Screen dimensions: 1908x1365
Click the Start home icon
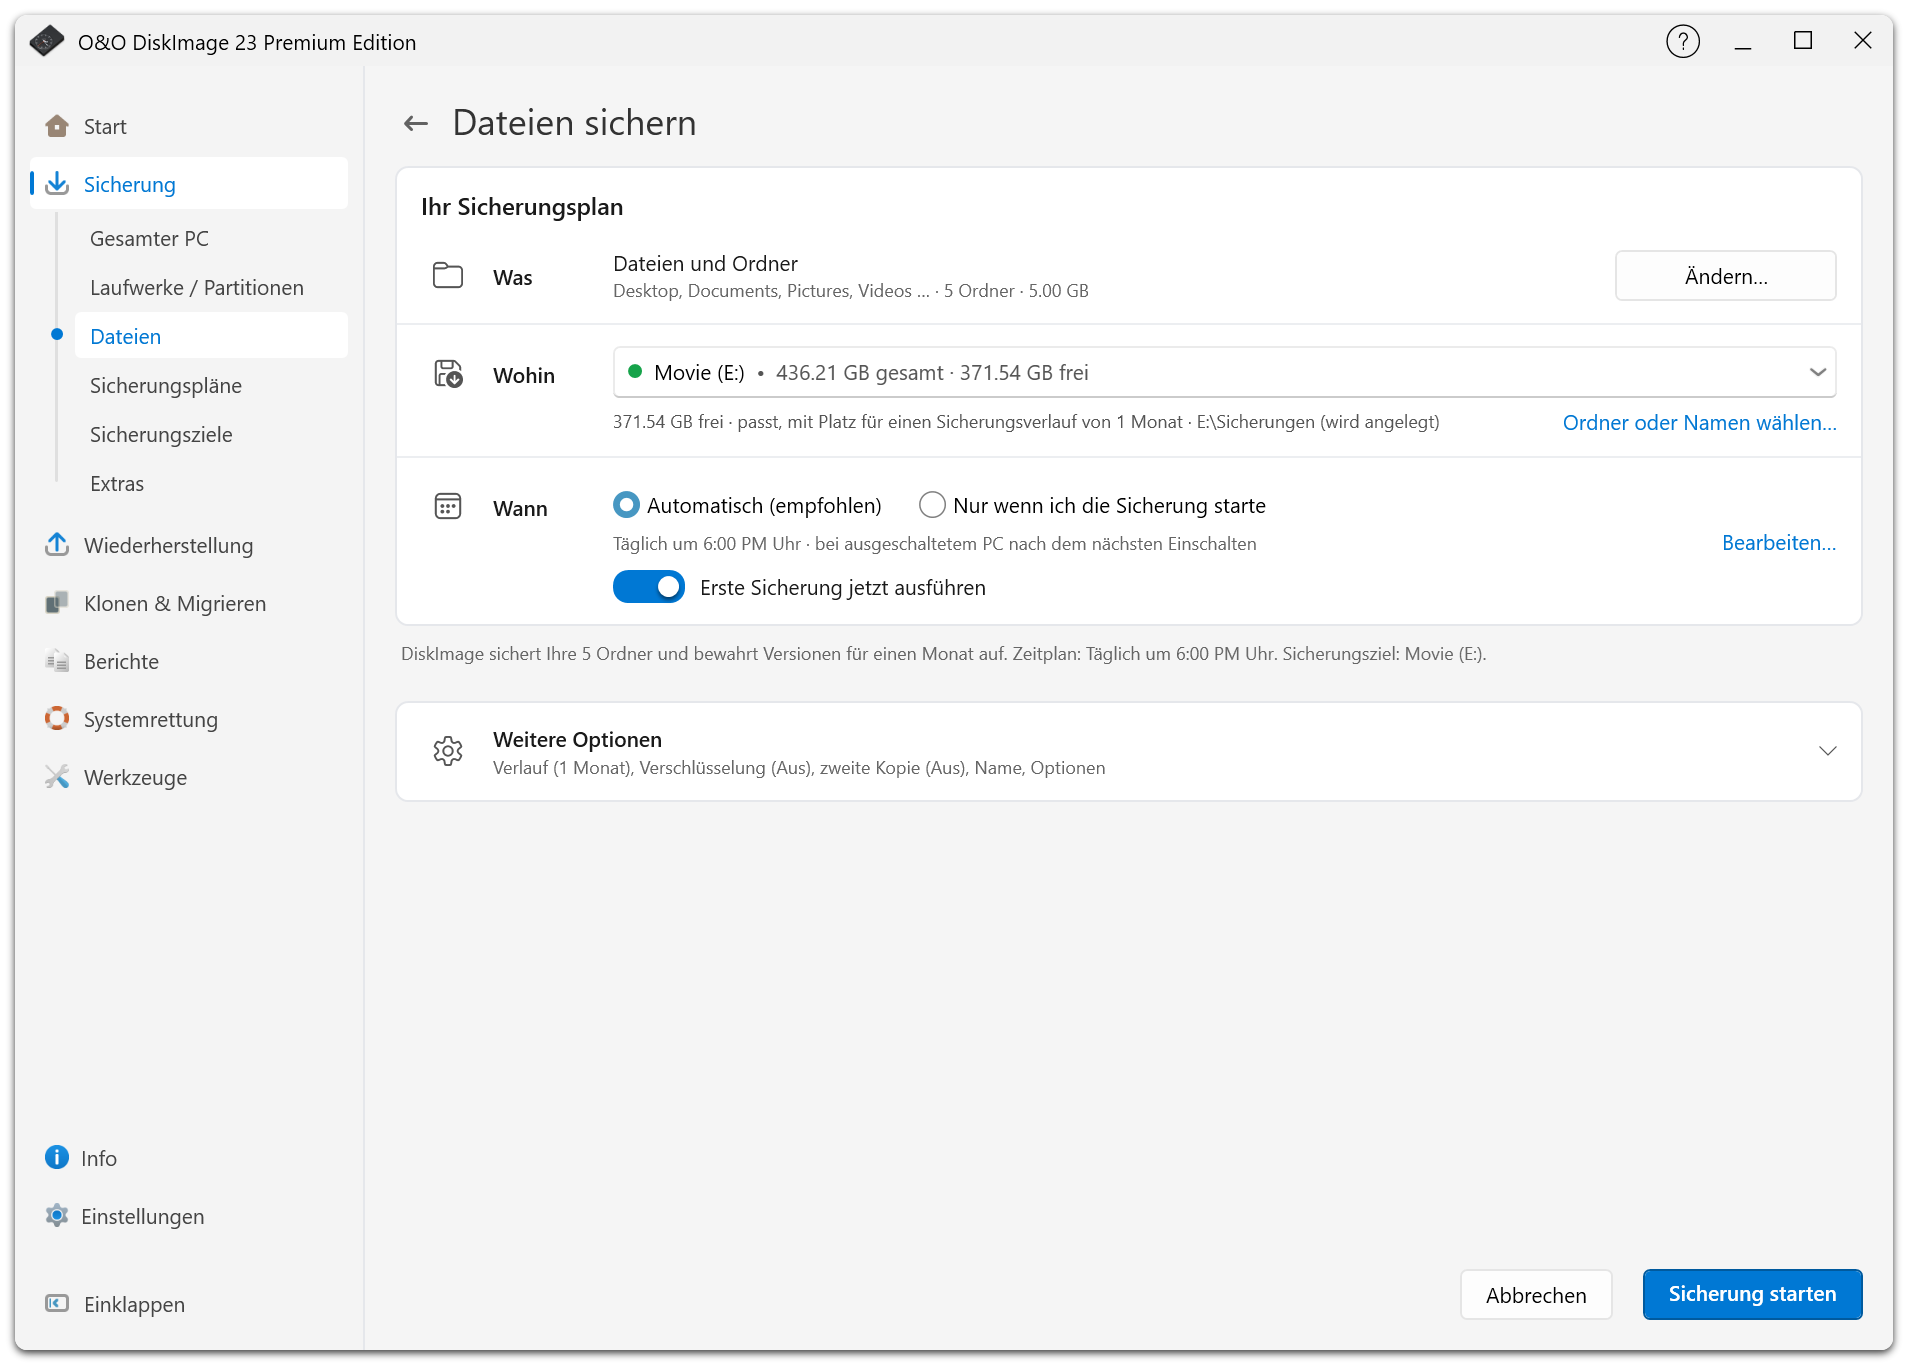point(57,126)
